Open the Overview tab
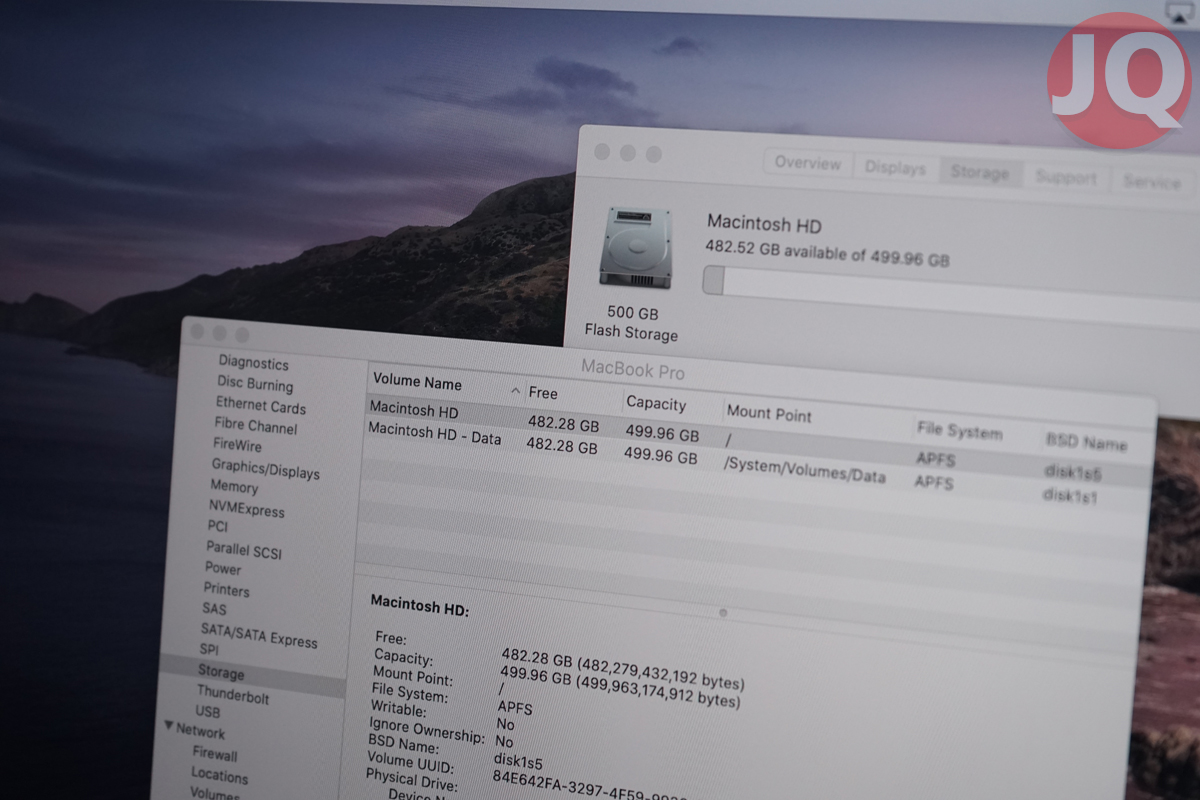 point(808,163)
